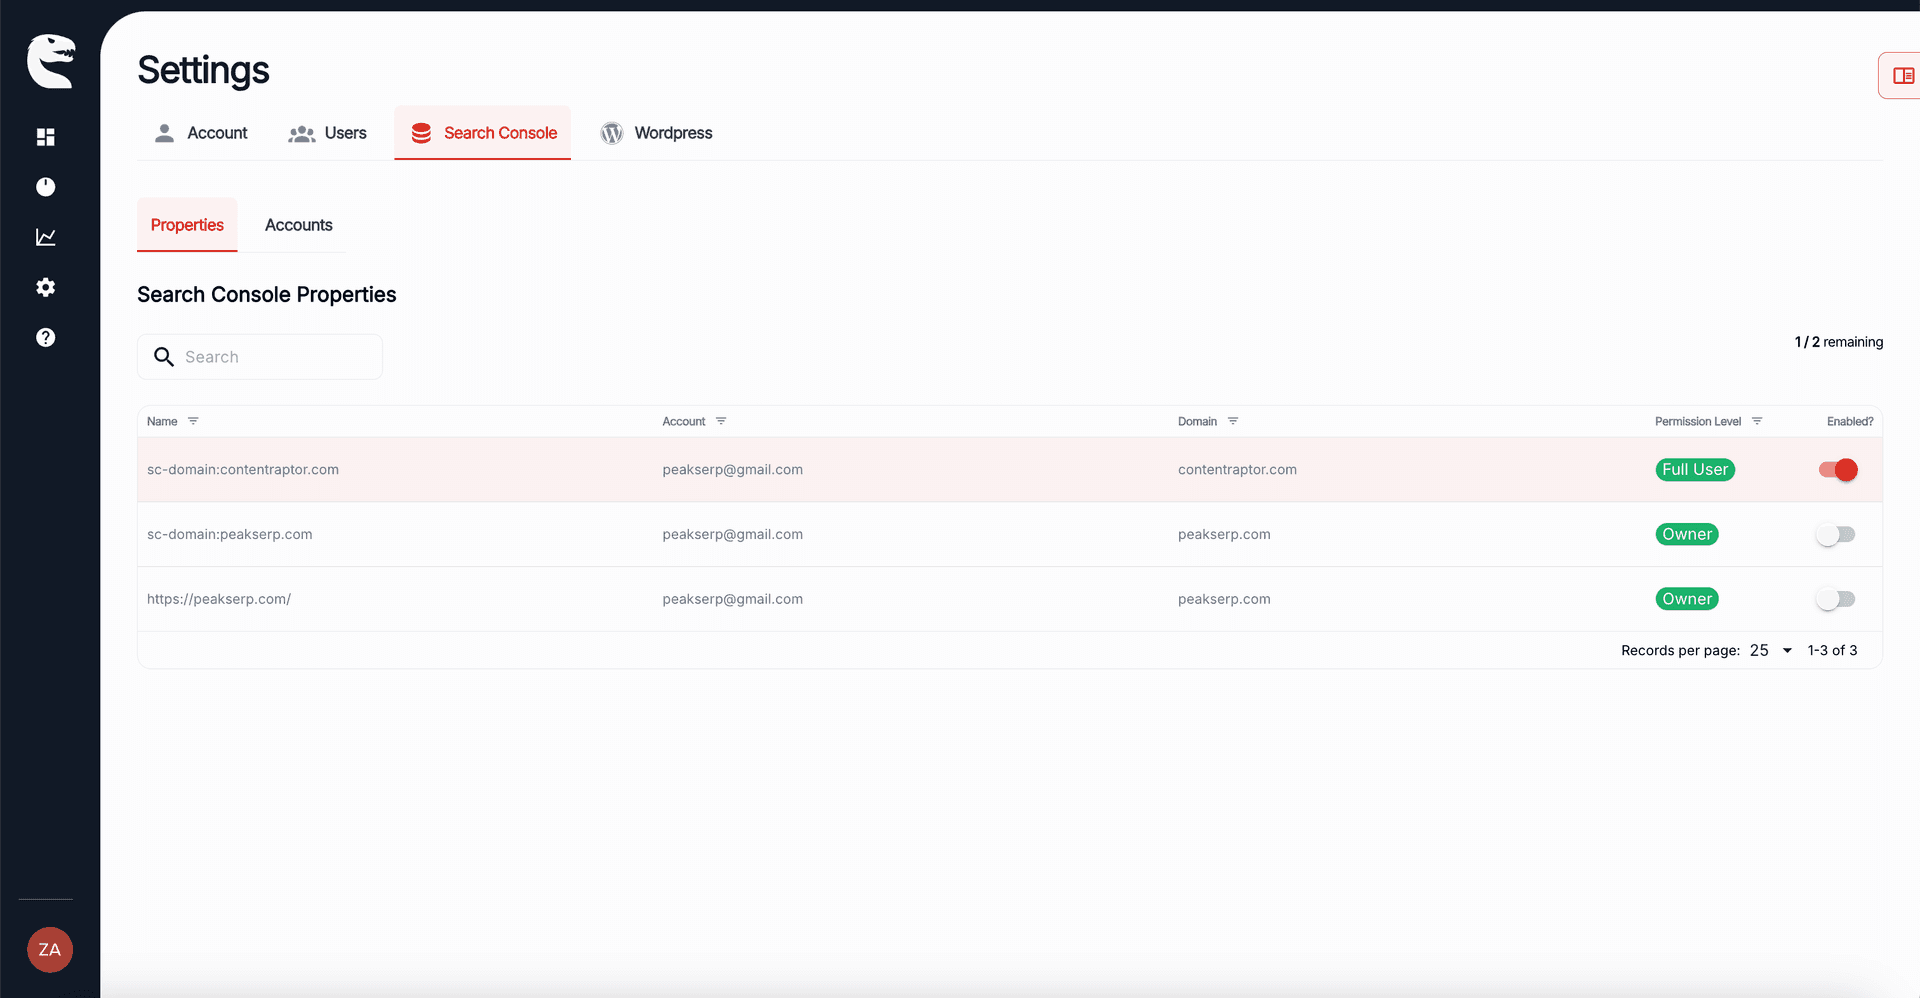The width and height of the screenshot is (1920, 998).
Task: Click the Full User permission badge
Action: [1694, 469]
